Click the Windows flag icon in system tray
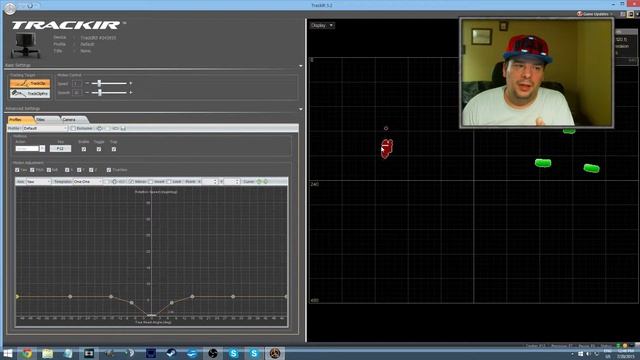 coord(580,354)
